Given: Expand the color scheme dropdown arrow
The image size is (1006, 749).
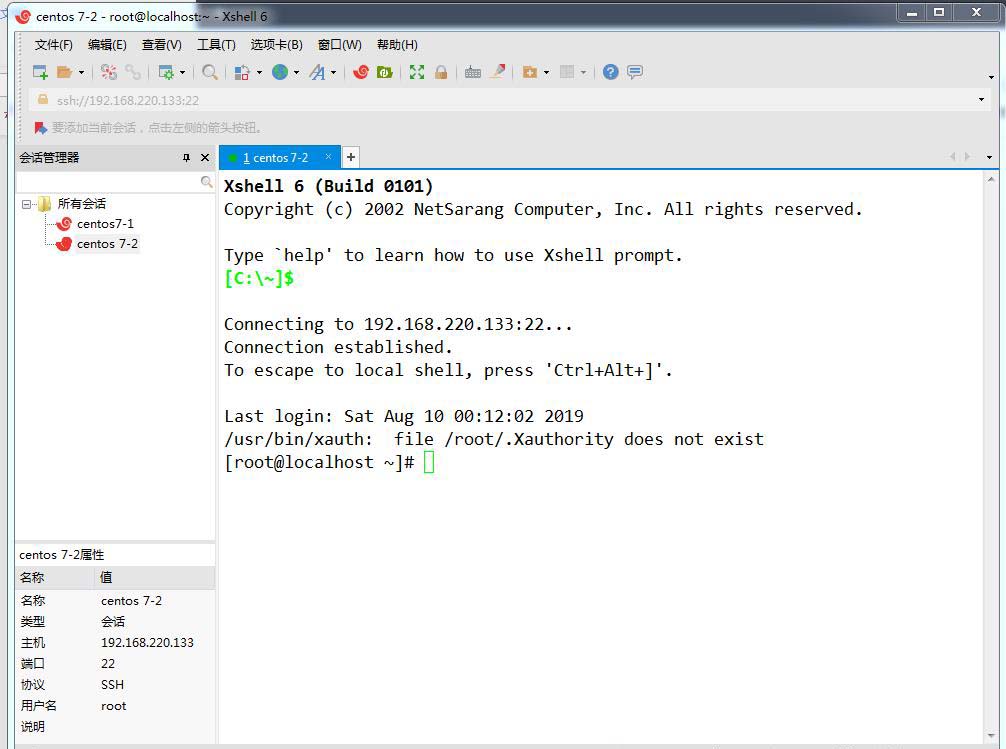Looking at the screenshot, I should tap(259, 73).
